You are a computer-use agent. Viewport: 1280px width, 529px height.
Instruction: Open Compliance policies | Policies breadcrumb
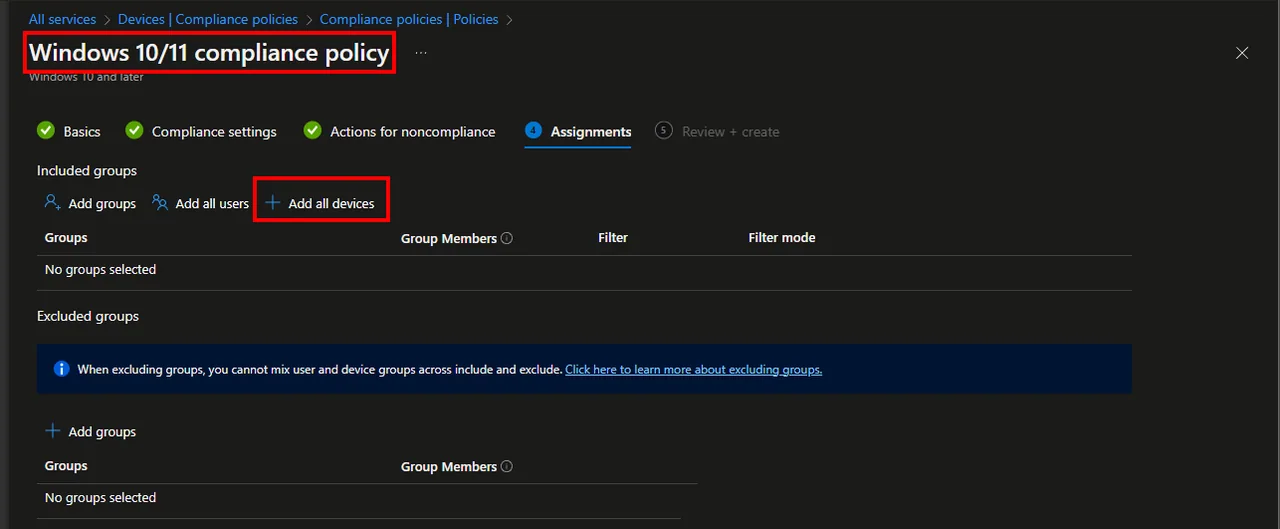[409, 19]
